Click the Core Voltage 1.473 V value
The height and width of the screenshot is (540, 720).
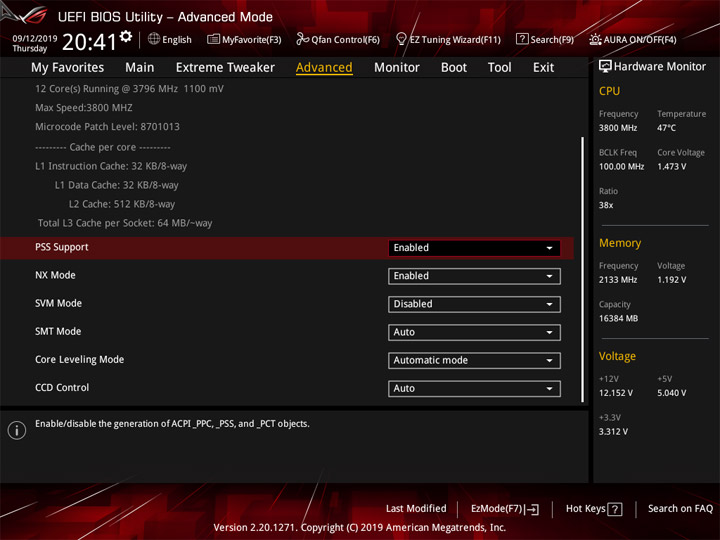coord(672,167)
